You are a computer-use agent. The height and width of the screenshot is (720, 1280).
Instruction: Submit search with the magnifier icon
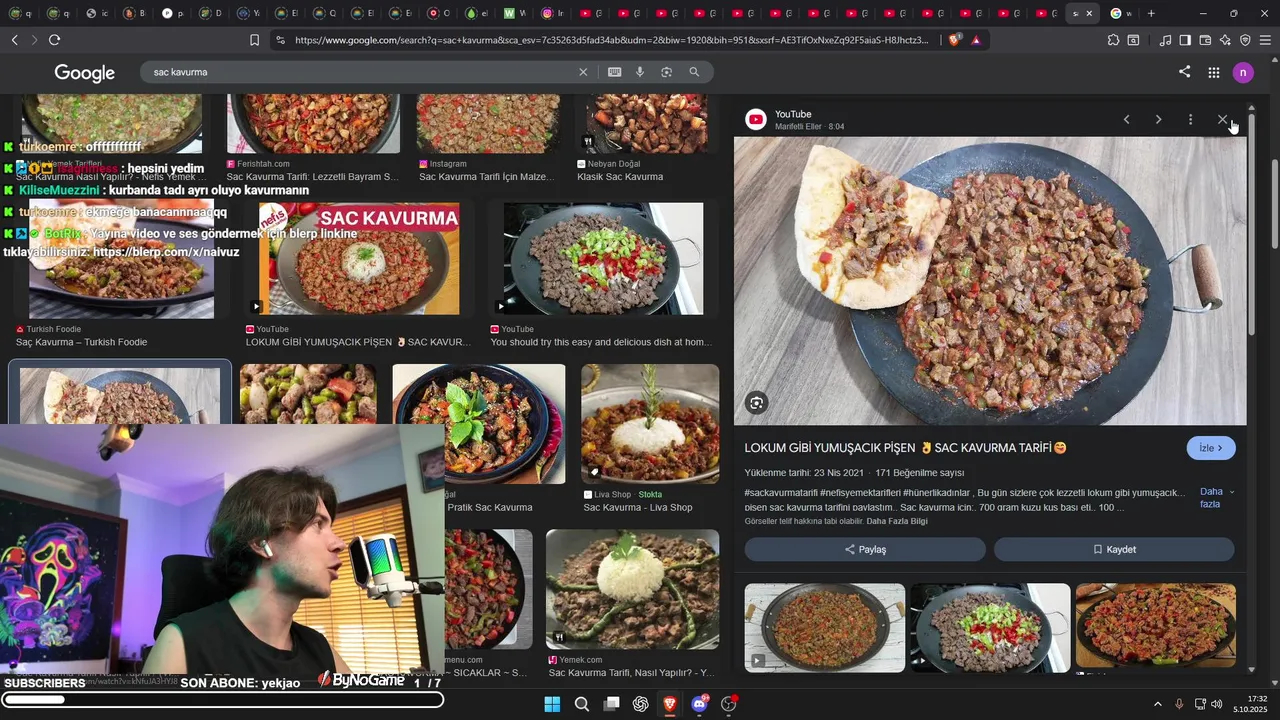coord(694,72)
